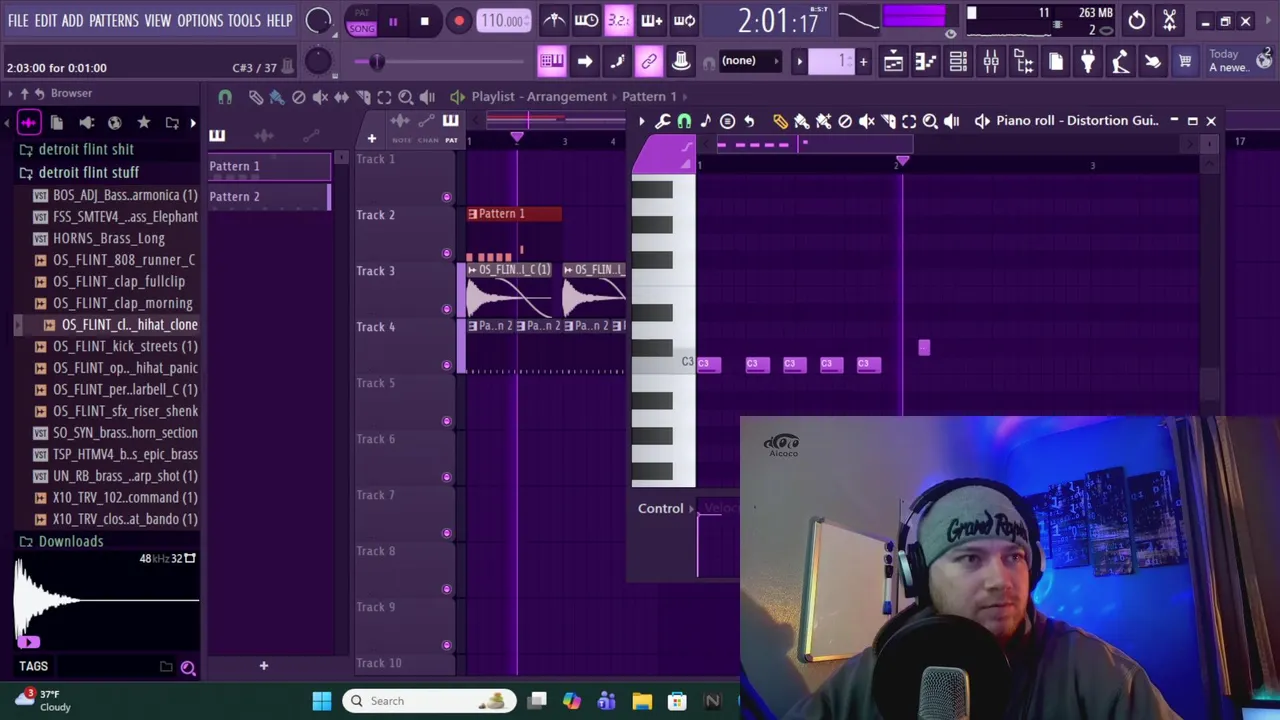Adjust the main pitch slider handle
This screenshot has height=720, width=1280.
coord(376,62)
